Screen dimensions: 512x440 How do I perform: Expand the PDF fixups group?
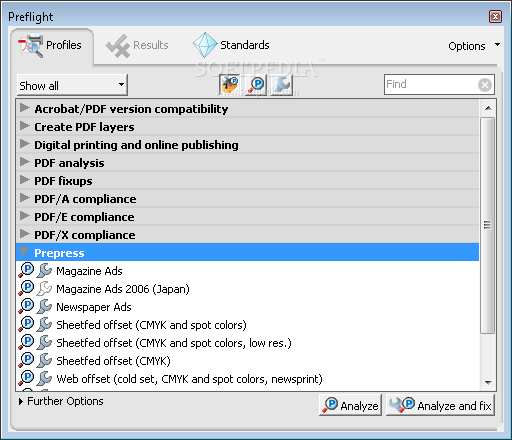pos(24,180)
